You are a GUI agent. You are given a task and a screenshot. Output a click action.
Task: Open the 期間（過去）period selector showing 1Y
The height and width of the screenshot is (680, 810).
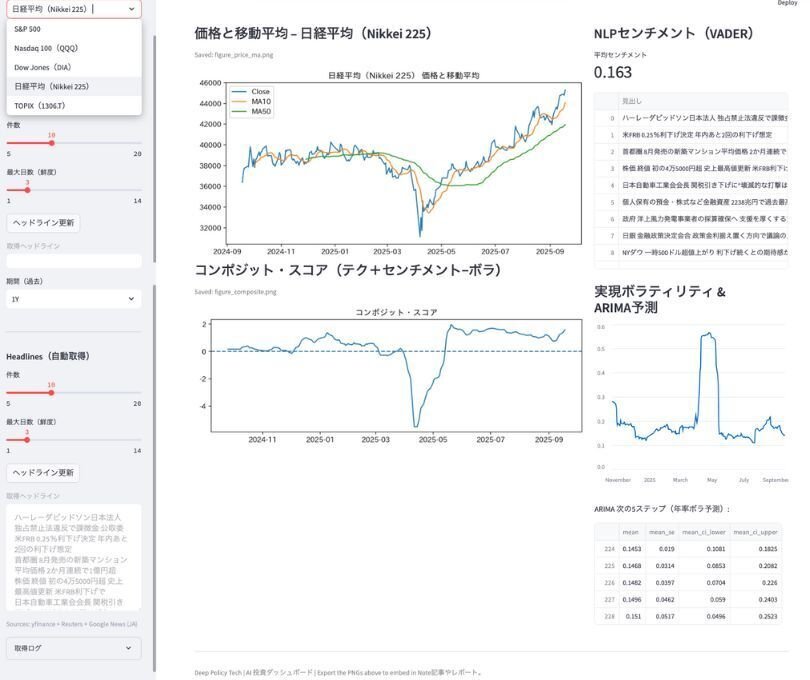coord(75,300)
